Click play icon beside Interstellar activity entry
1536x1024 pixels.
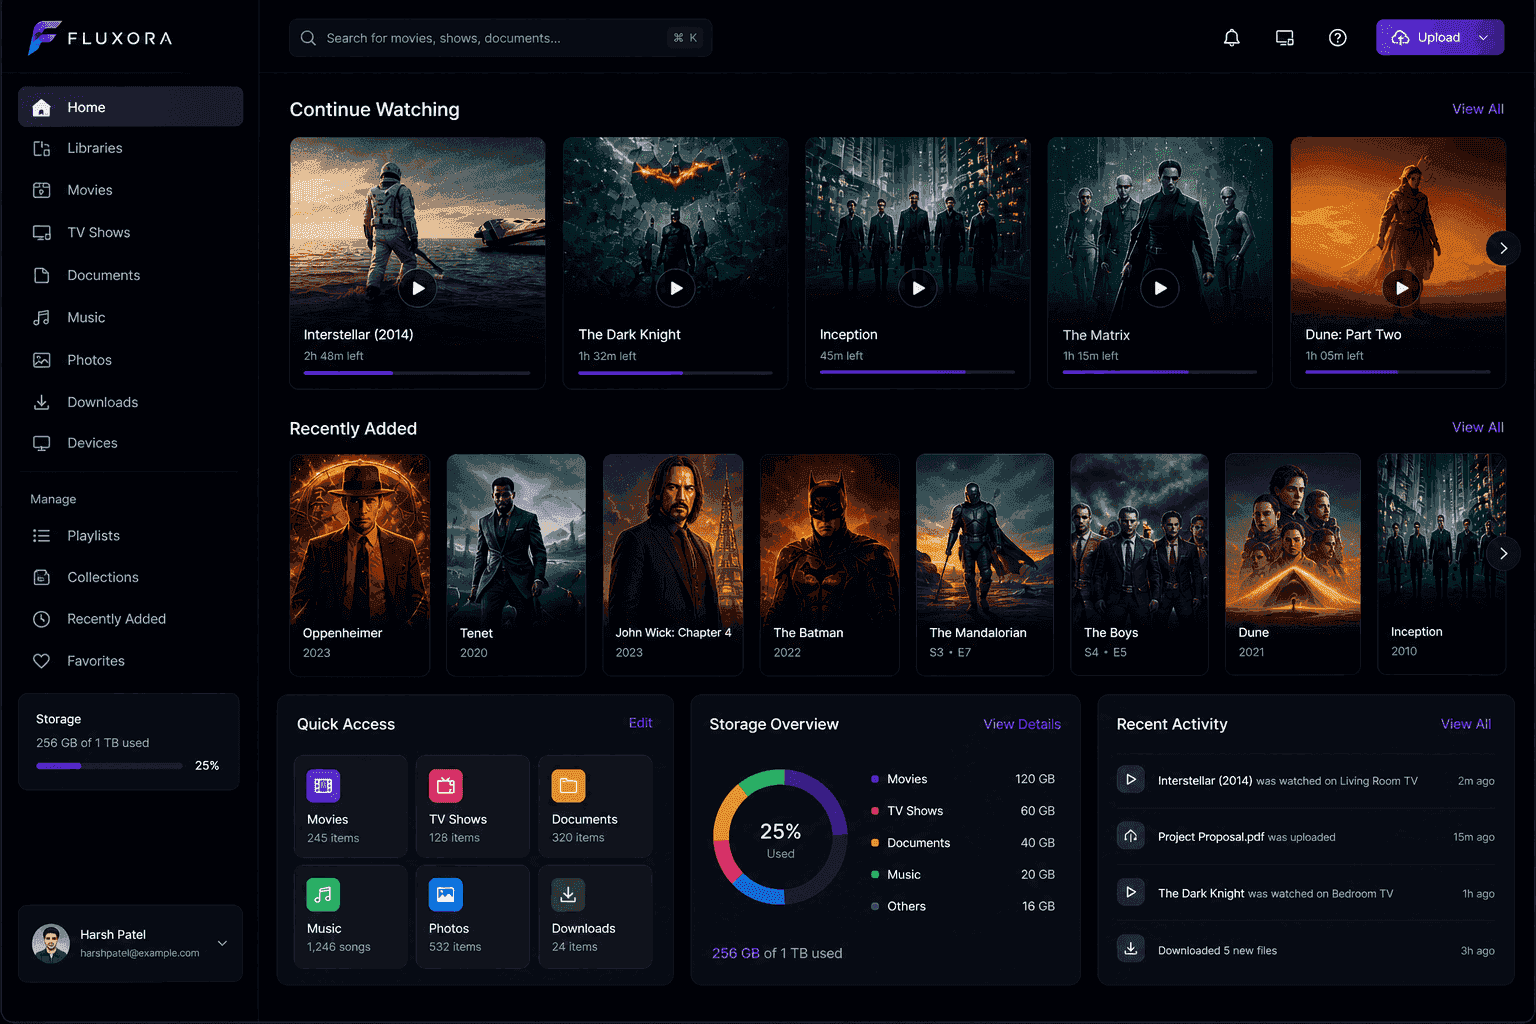click(x=1131, y=780)
